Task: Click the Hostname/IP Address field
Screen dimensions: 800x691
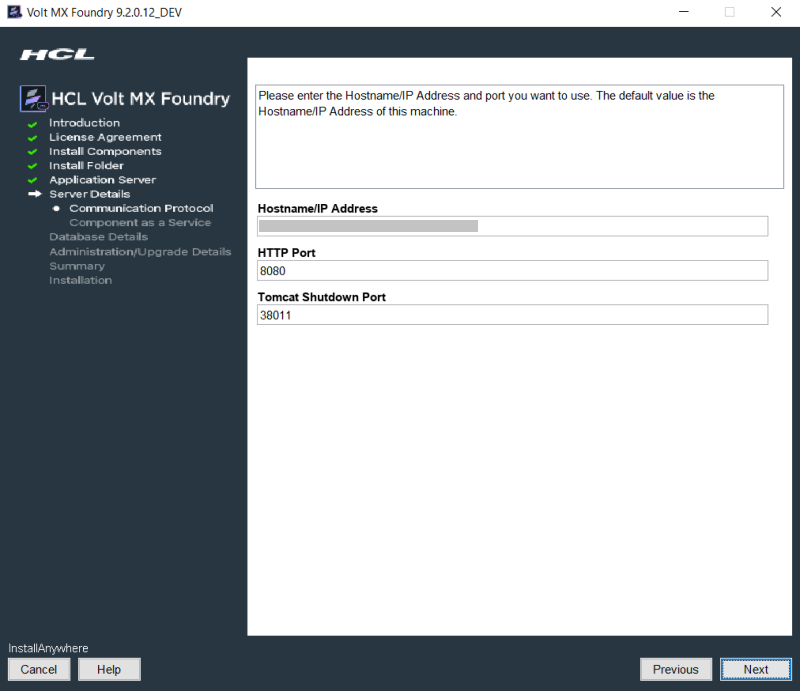Action: (512, 226)
